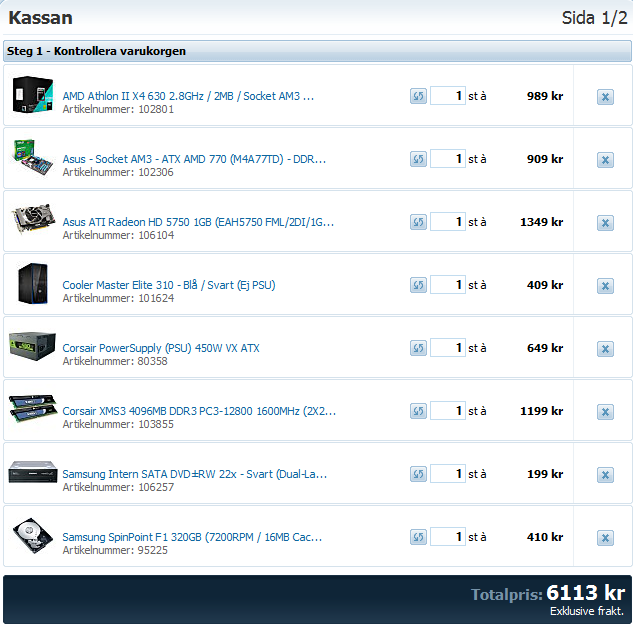633x627 pixels.
Task: Open Asus ATI Radeon HD 5750 1GB link
Action: coord(198,222)
